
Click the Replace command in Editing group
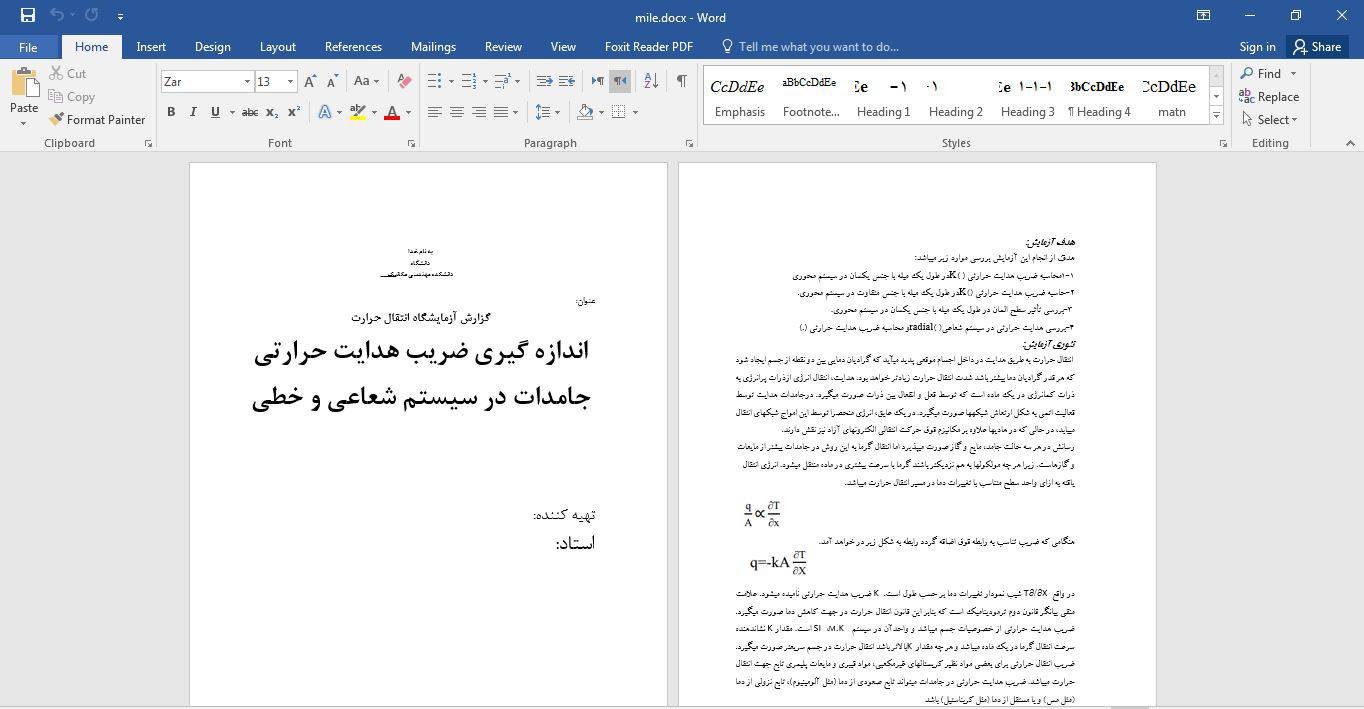pos(1270,96)
